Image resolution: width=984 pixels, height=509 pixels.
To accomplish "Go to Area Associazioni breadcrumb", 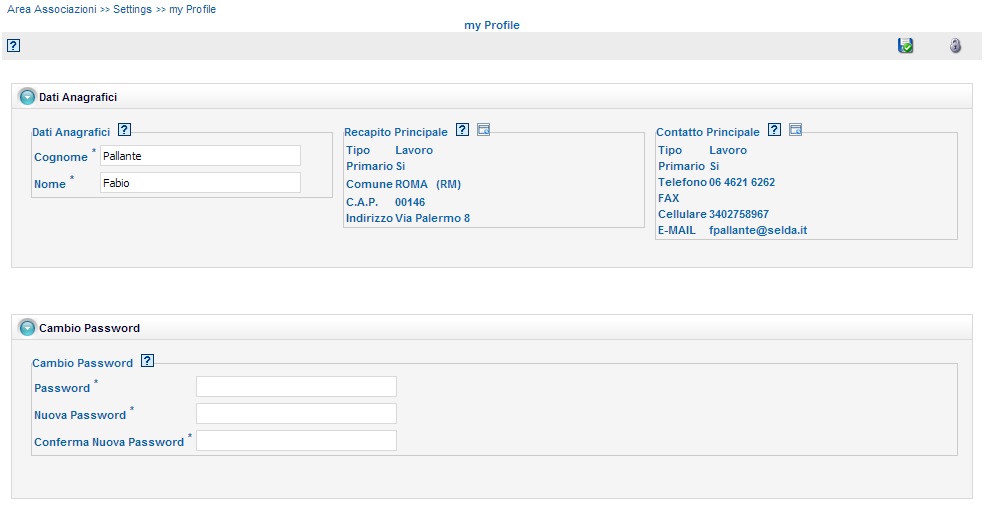I will [x=52, y=9].
